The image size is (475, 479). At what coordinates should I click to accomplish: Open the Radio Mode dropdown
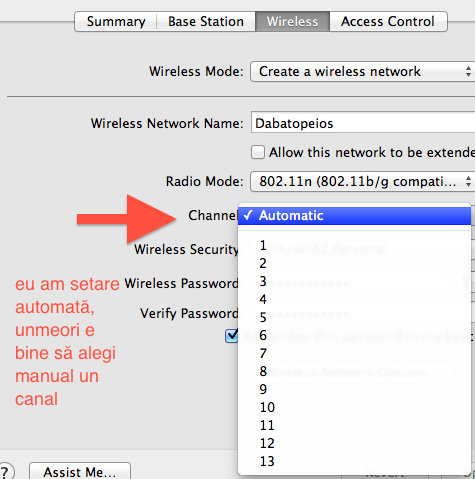[363, 182]
